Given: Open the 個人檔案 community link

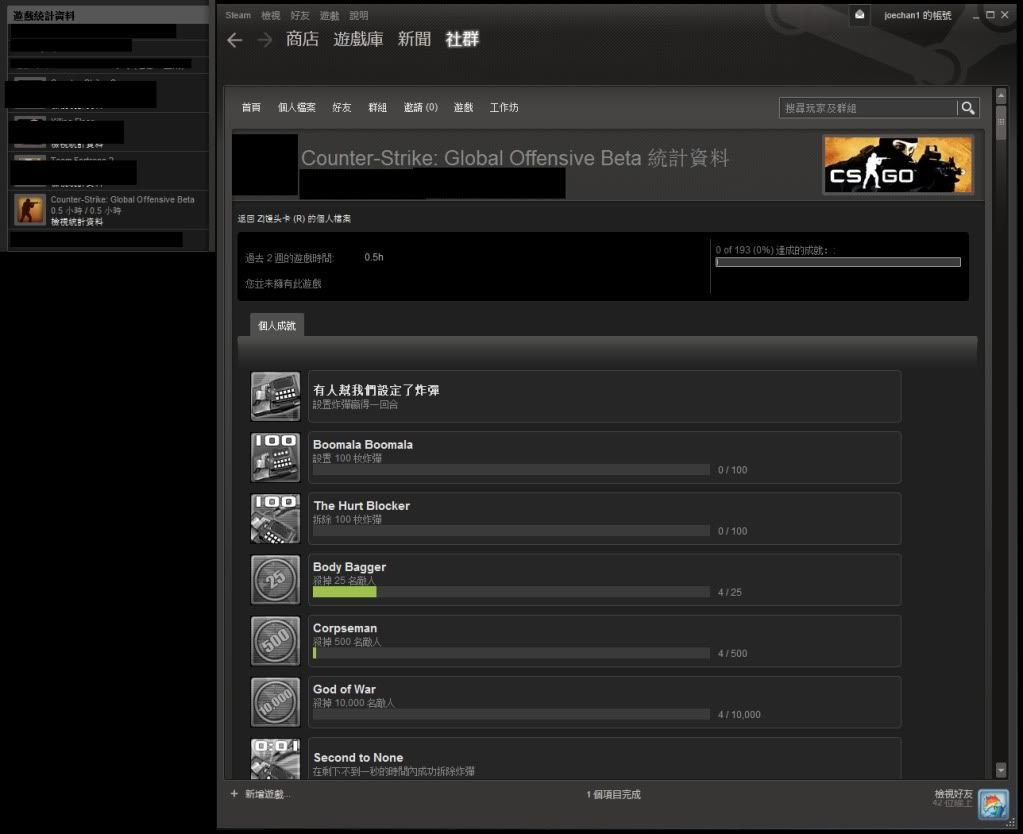Looking at the screenshot, I should [297, 107].
